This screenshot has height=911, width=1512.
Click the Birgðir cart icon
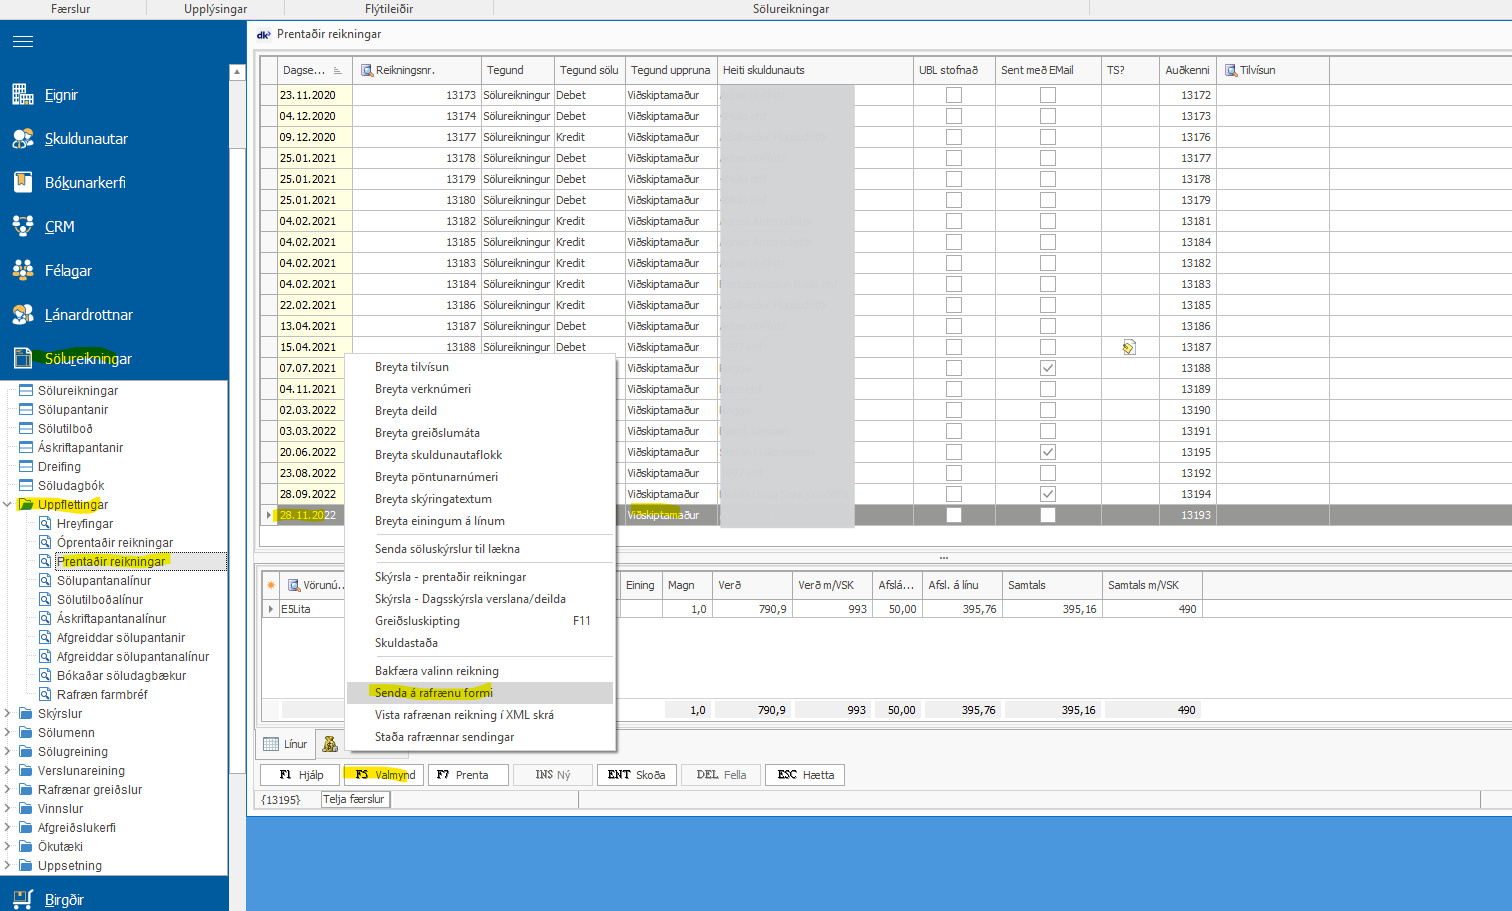click(22, 899)
